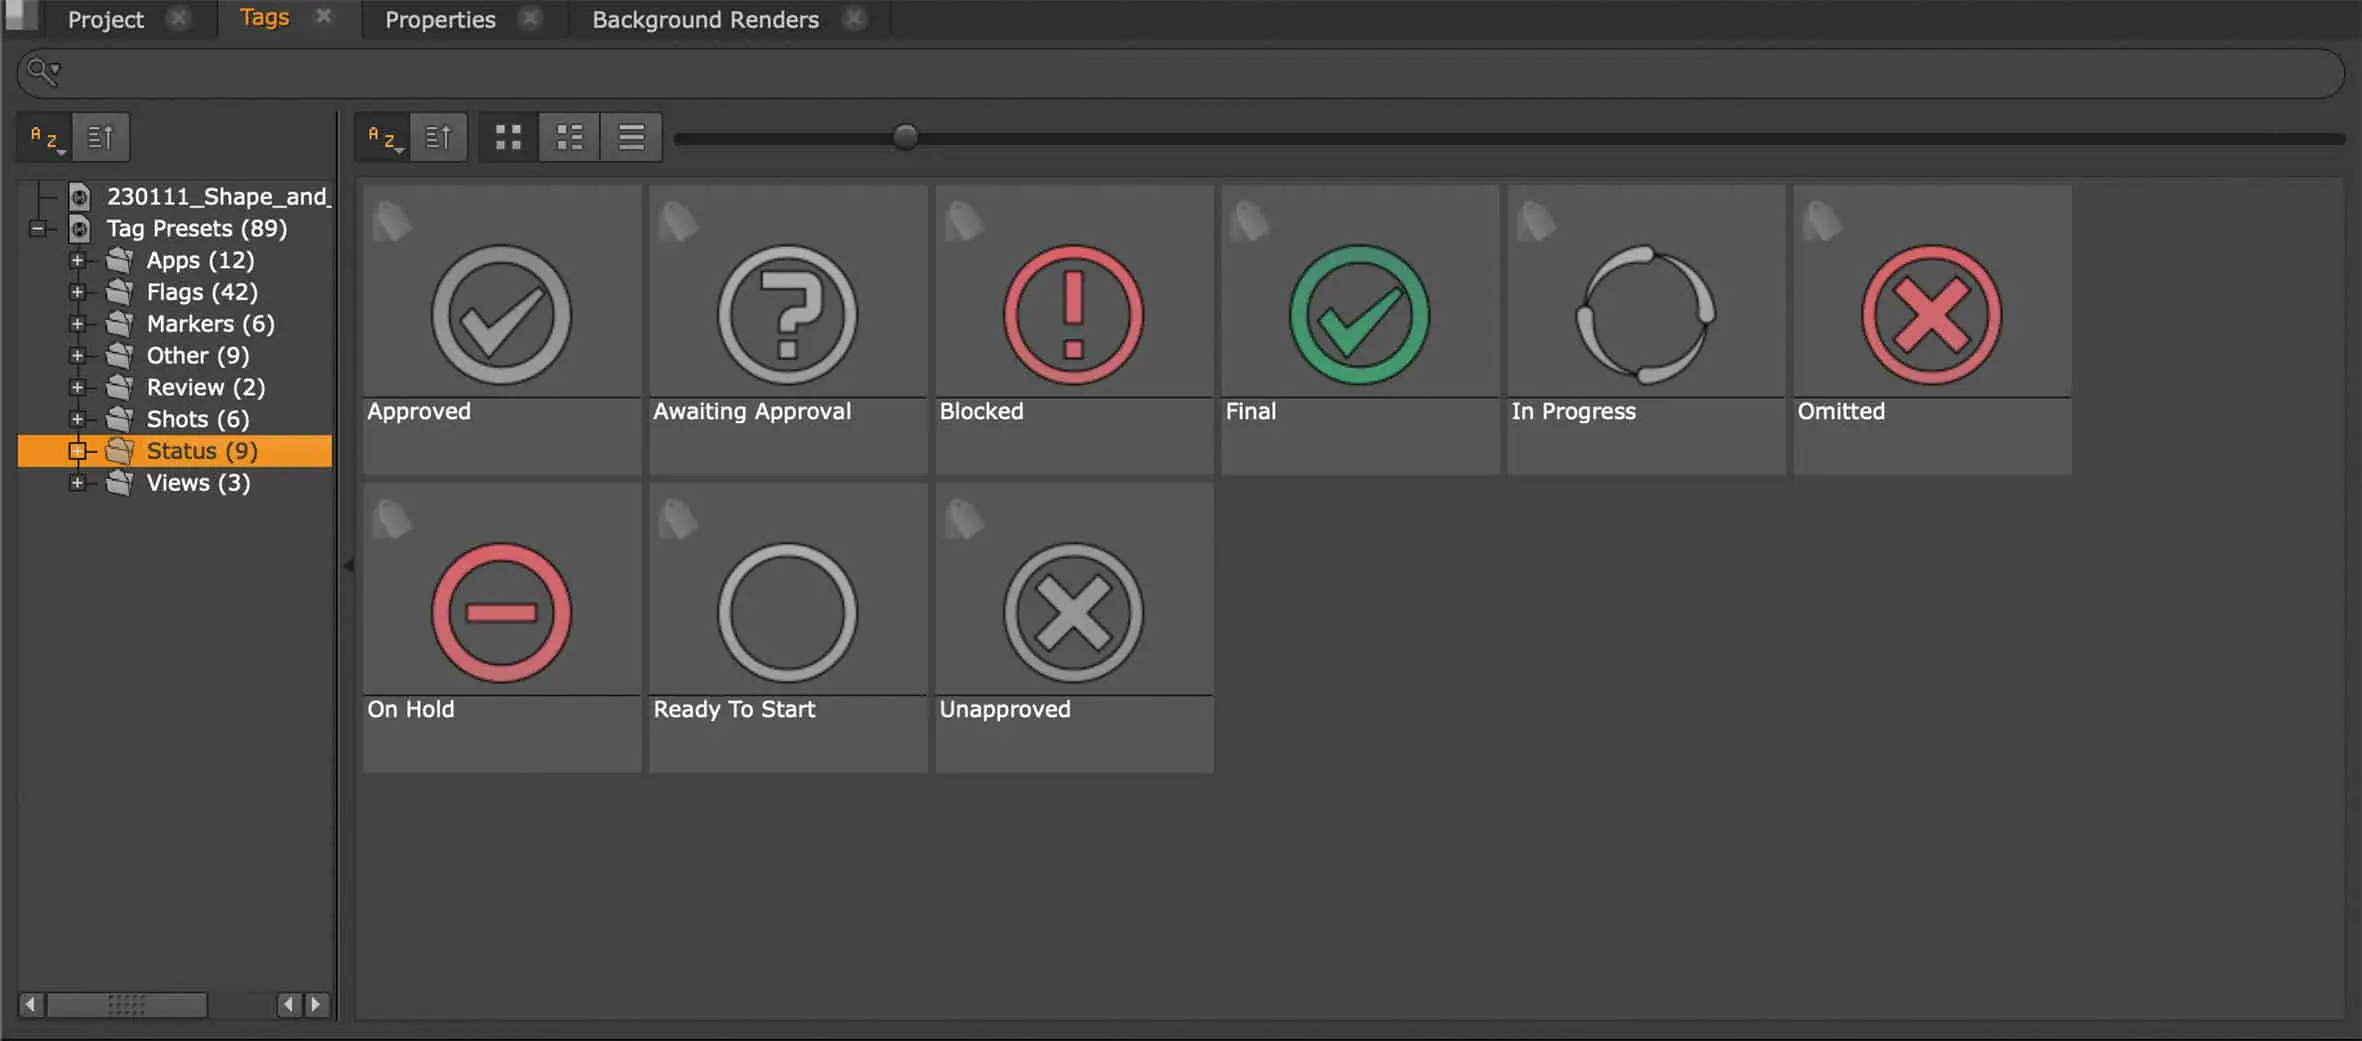
Task: Select the Shots (6) folder
Action: click(x=197, y=419)
